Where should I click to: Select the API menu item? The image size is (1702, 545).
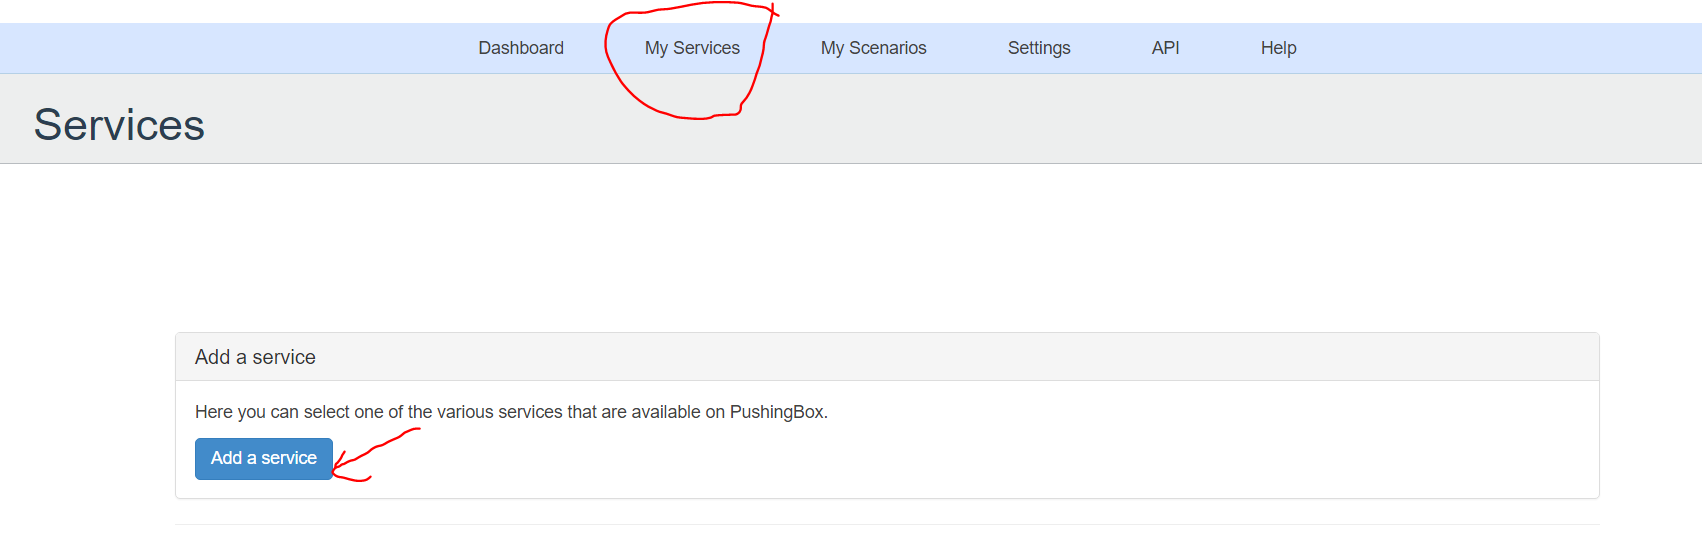pyautogui.click(x=1165, y=48)
